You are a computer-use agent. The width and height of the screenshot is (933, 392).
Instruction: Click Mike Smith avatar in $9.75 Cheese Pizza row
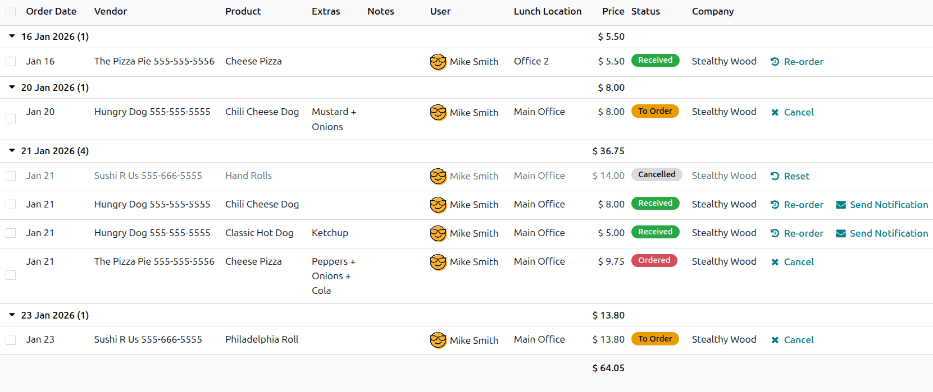[438, 262]
